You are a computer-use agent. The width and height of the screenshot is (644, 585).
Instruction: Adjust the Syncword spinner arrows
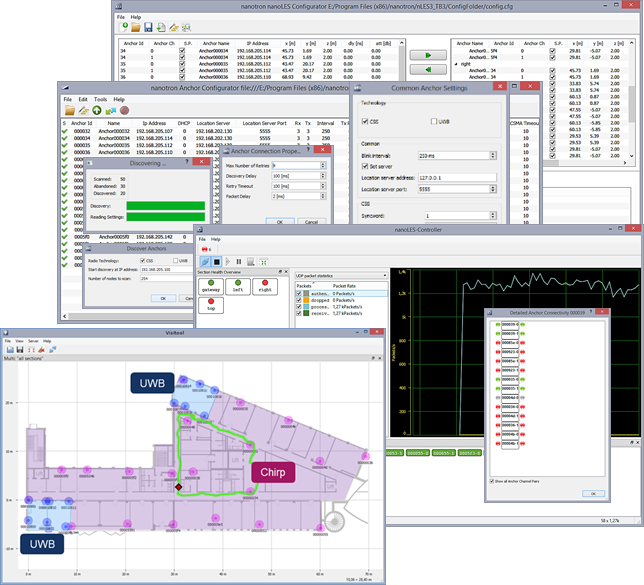point(493,216)
